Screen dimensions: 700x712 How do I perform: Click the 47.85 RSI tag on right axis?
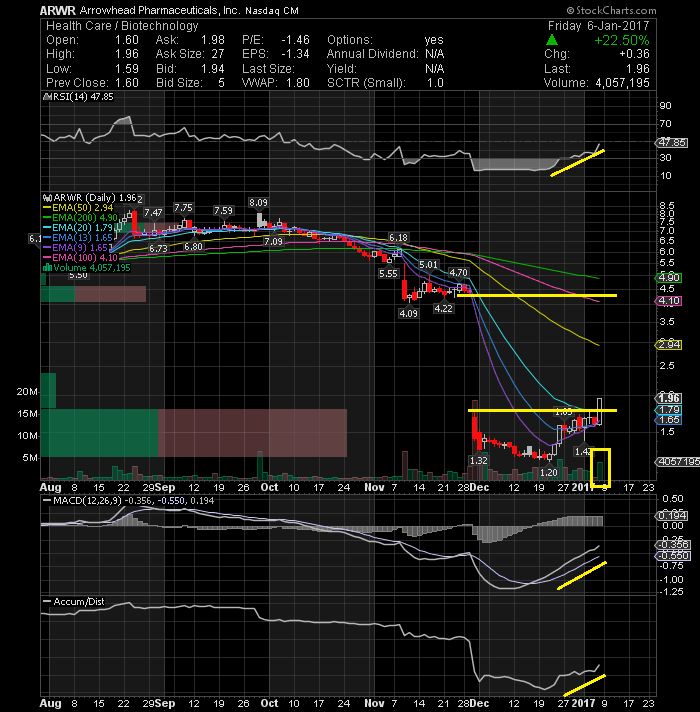(x=673, y=143)
